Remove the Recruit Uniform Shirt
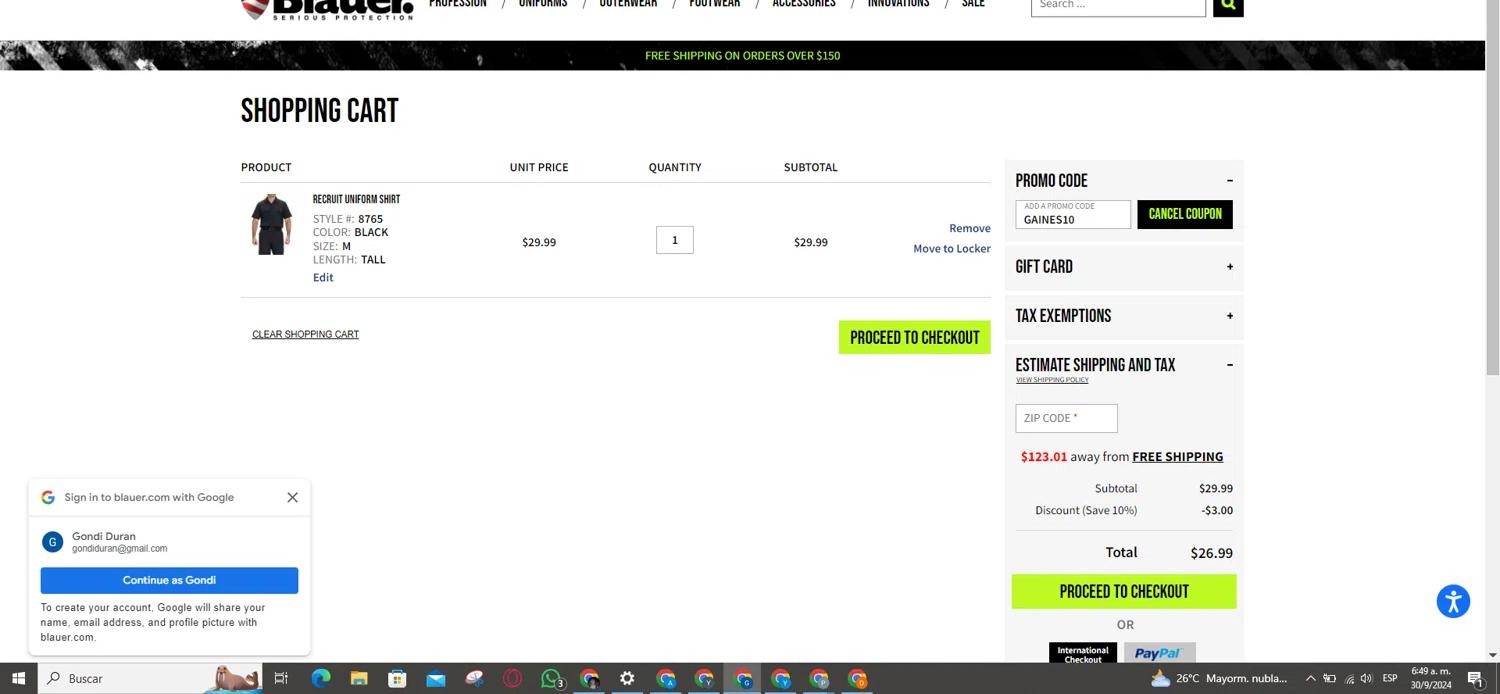 point(970,228)
